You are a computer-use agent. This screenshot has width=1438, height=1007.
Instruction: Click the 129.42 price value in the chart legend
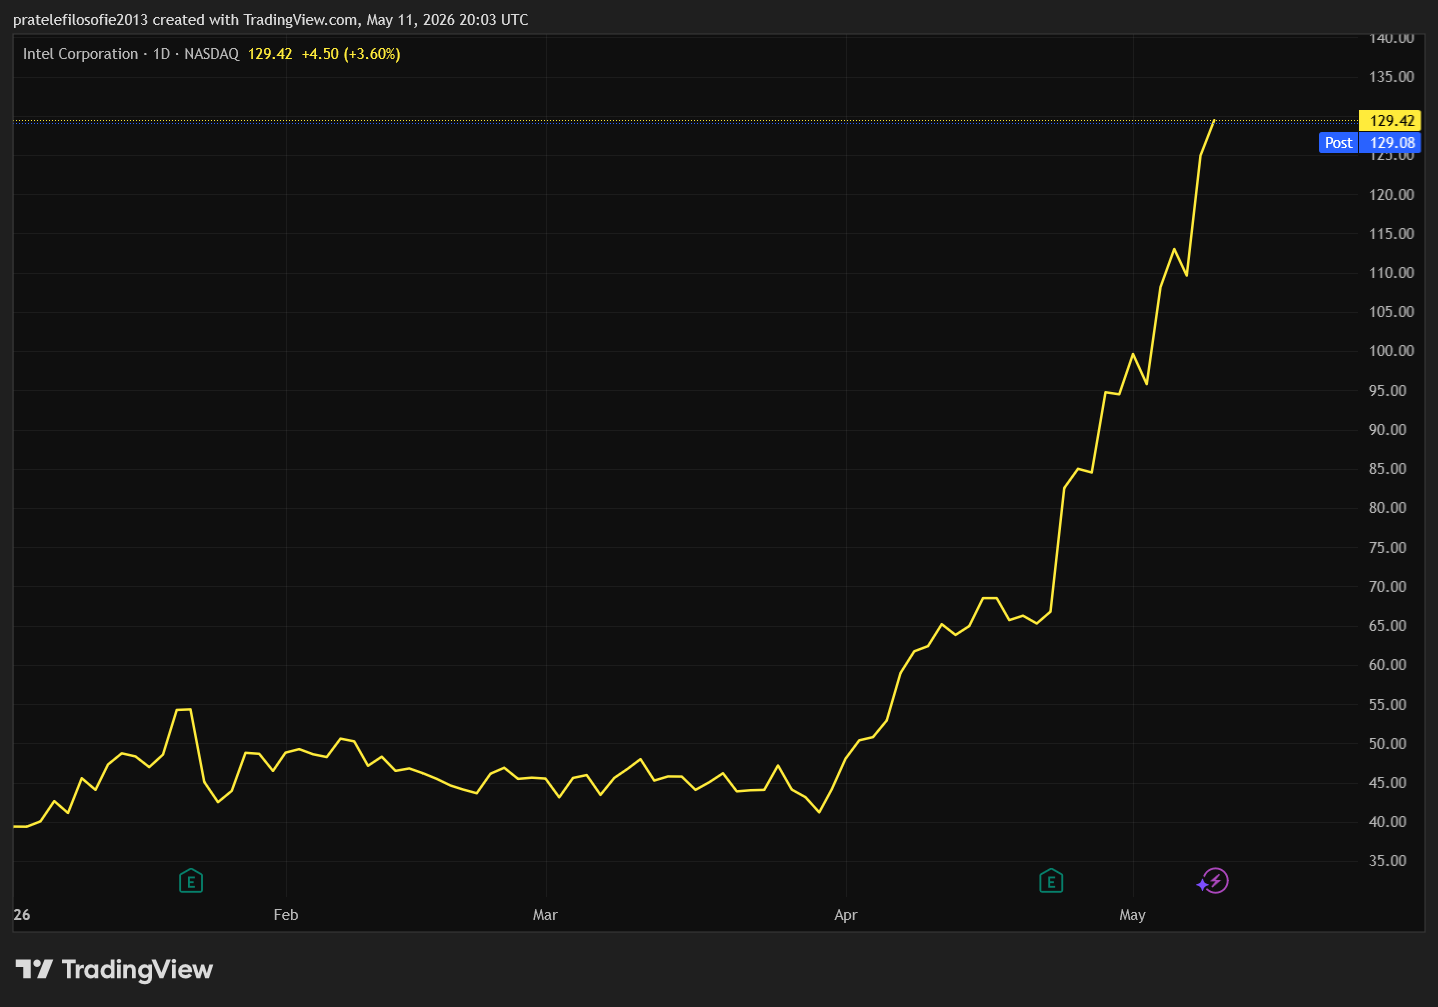pyautogui.click(x=270, y=54)
